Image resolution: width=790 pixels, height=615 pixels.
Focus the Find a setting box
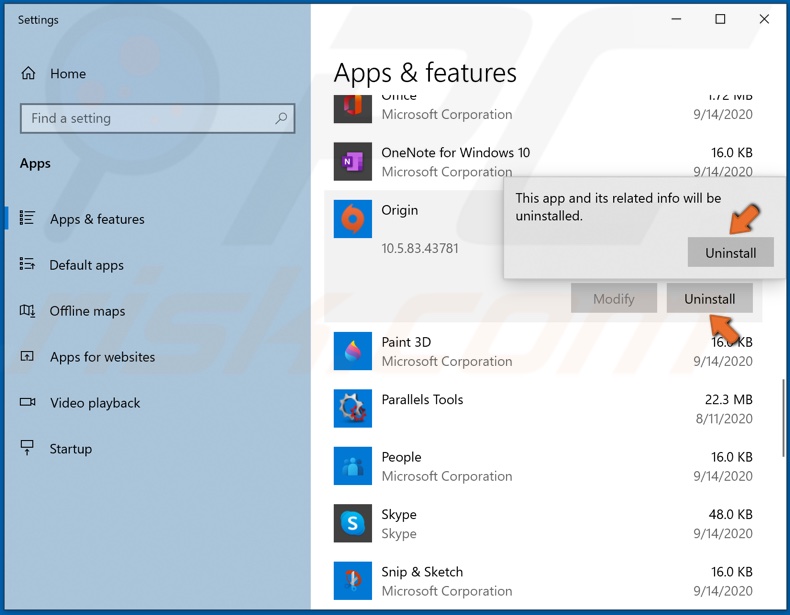coord(158,118)
